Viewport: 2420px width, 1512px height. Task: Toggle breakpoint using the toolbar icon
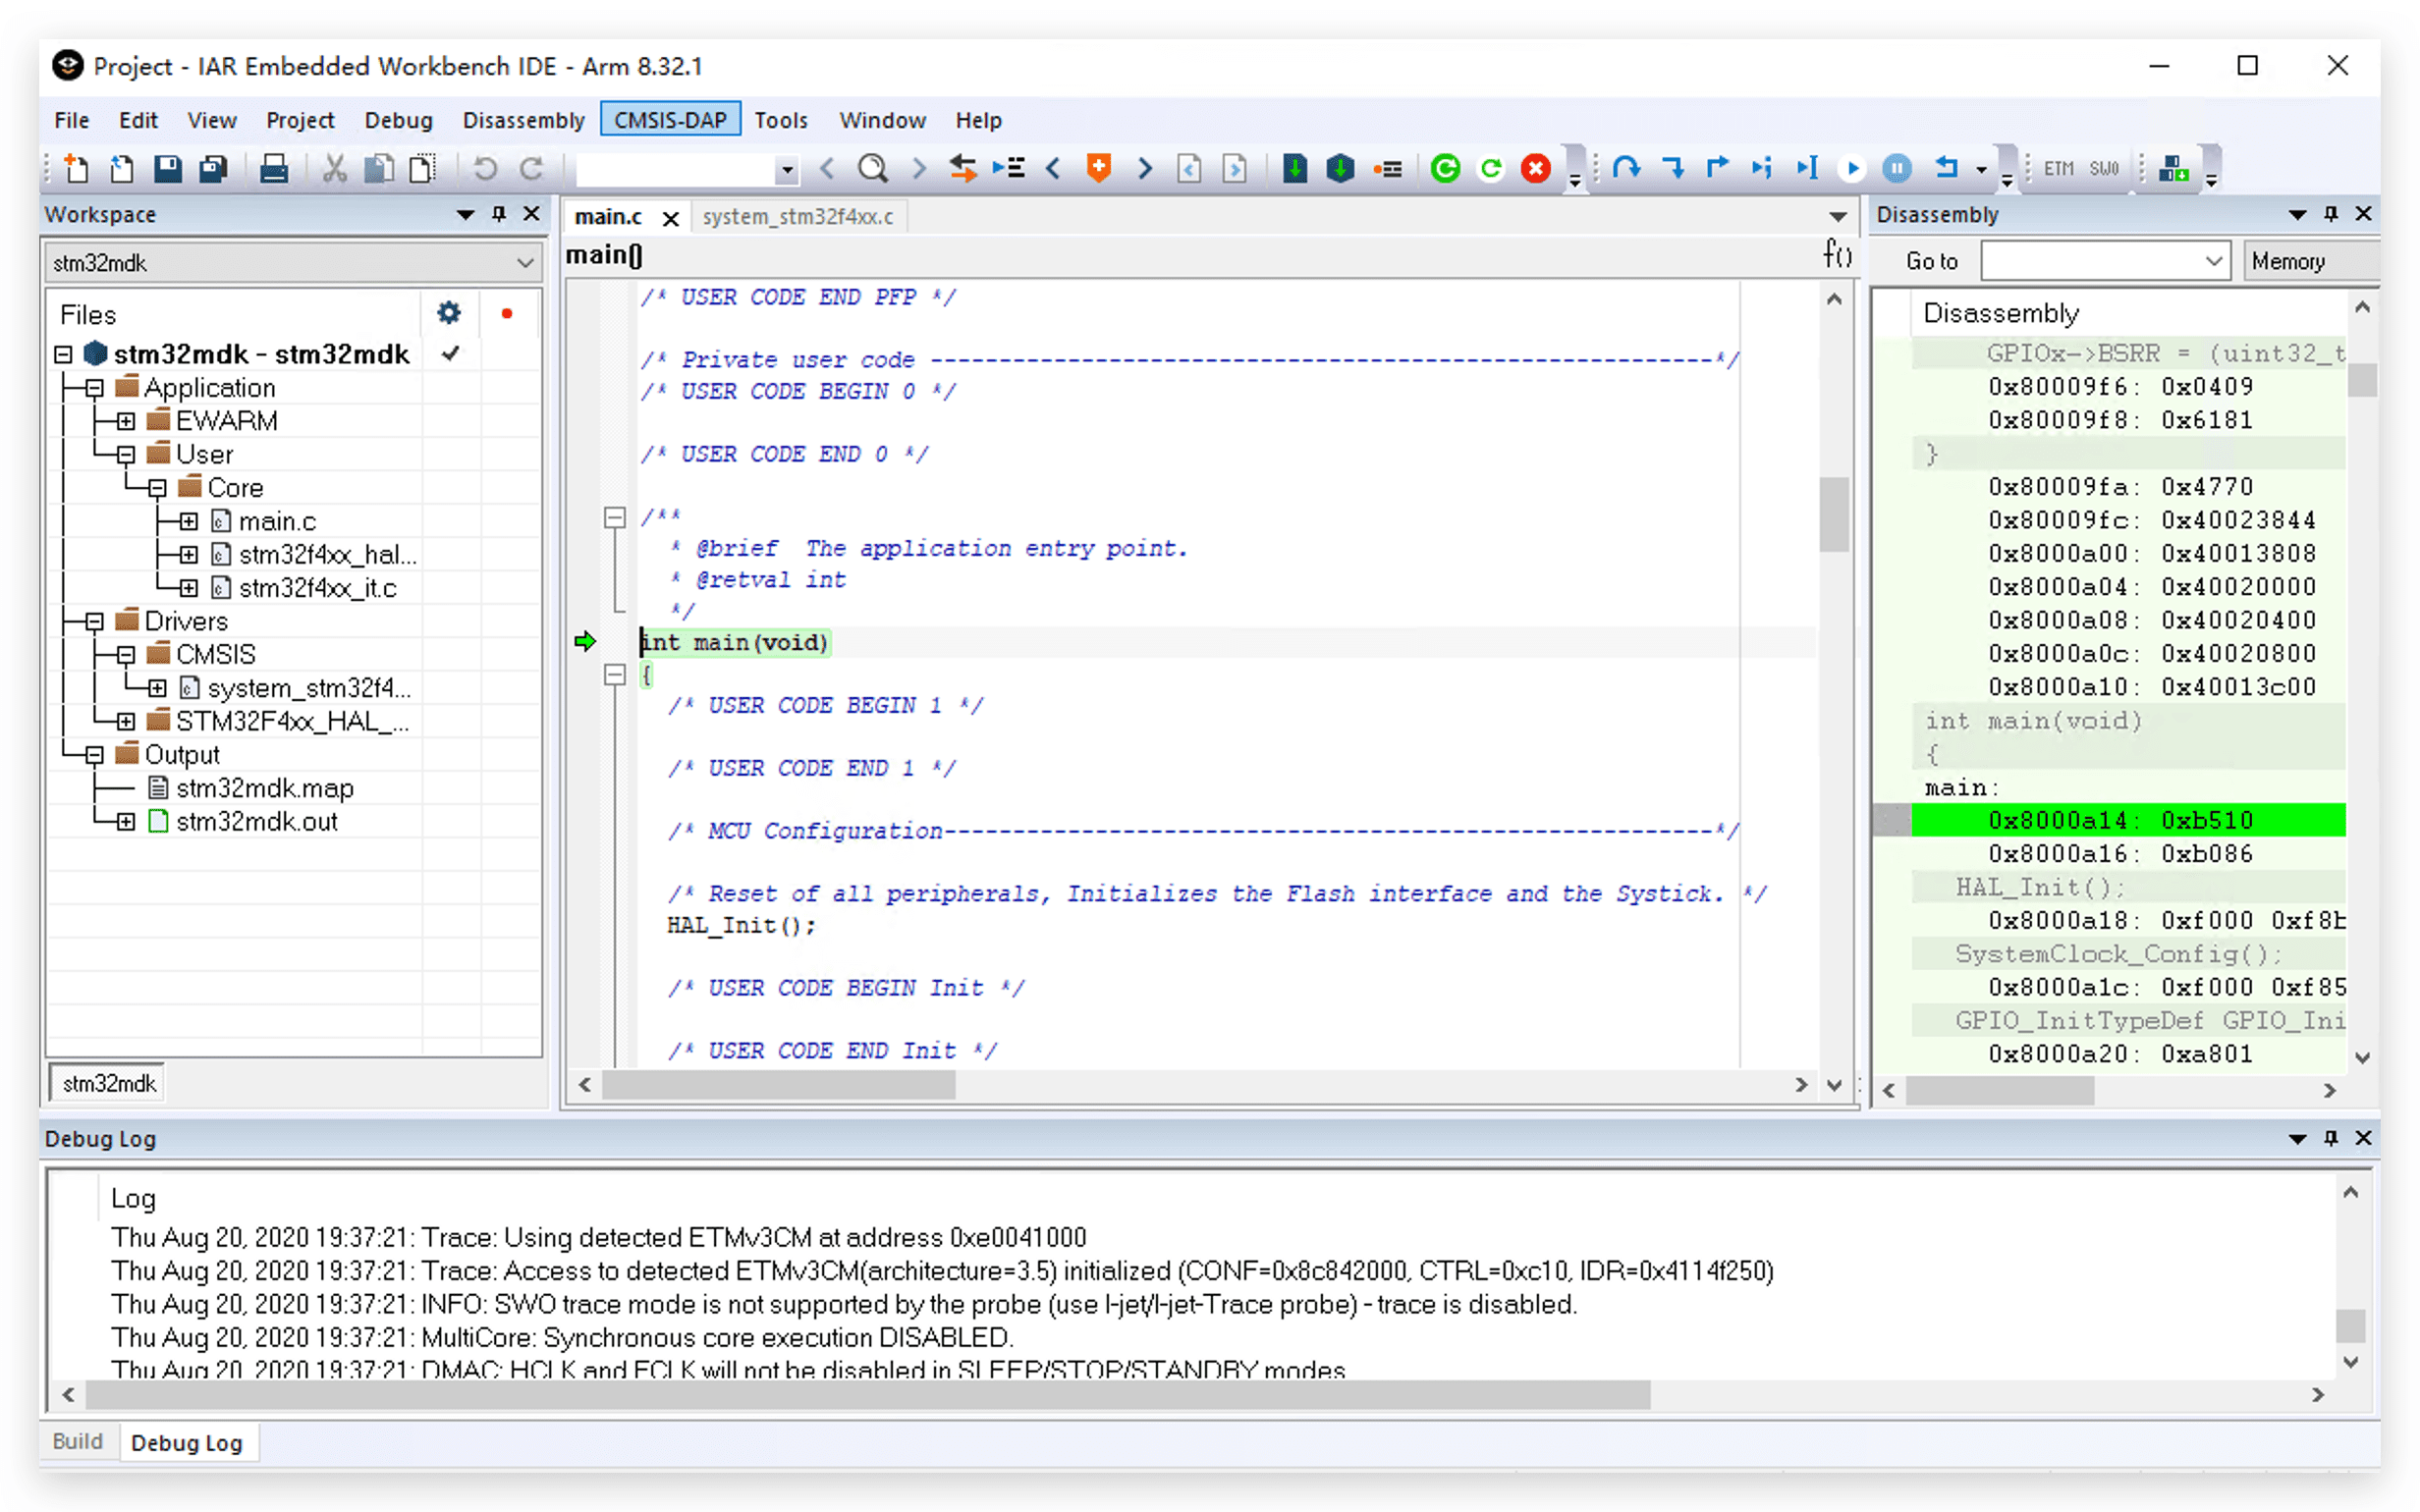click(x=1387, y=168)
